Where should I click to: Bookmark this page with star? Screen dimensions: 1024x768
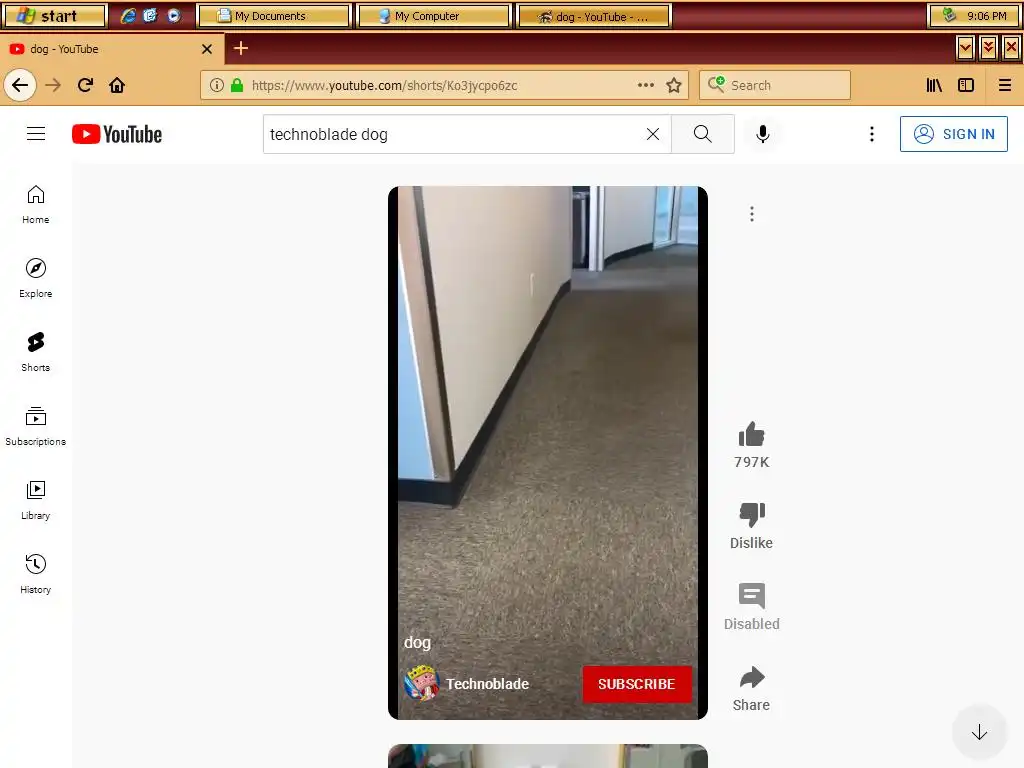tap(674, 85)
